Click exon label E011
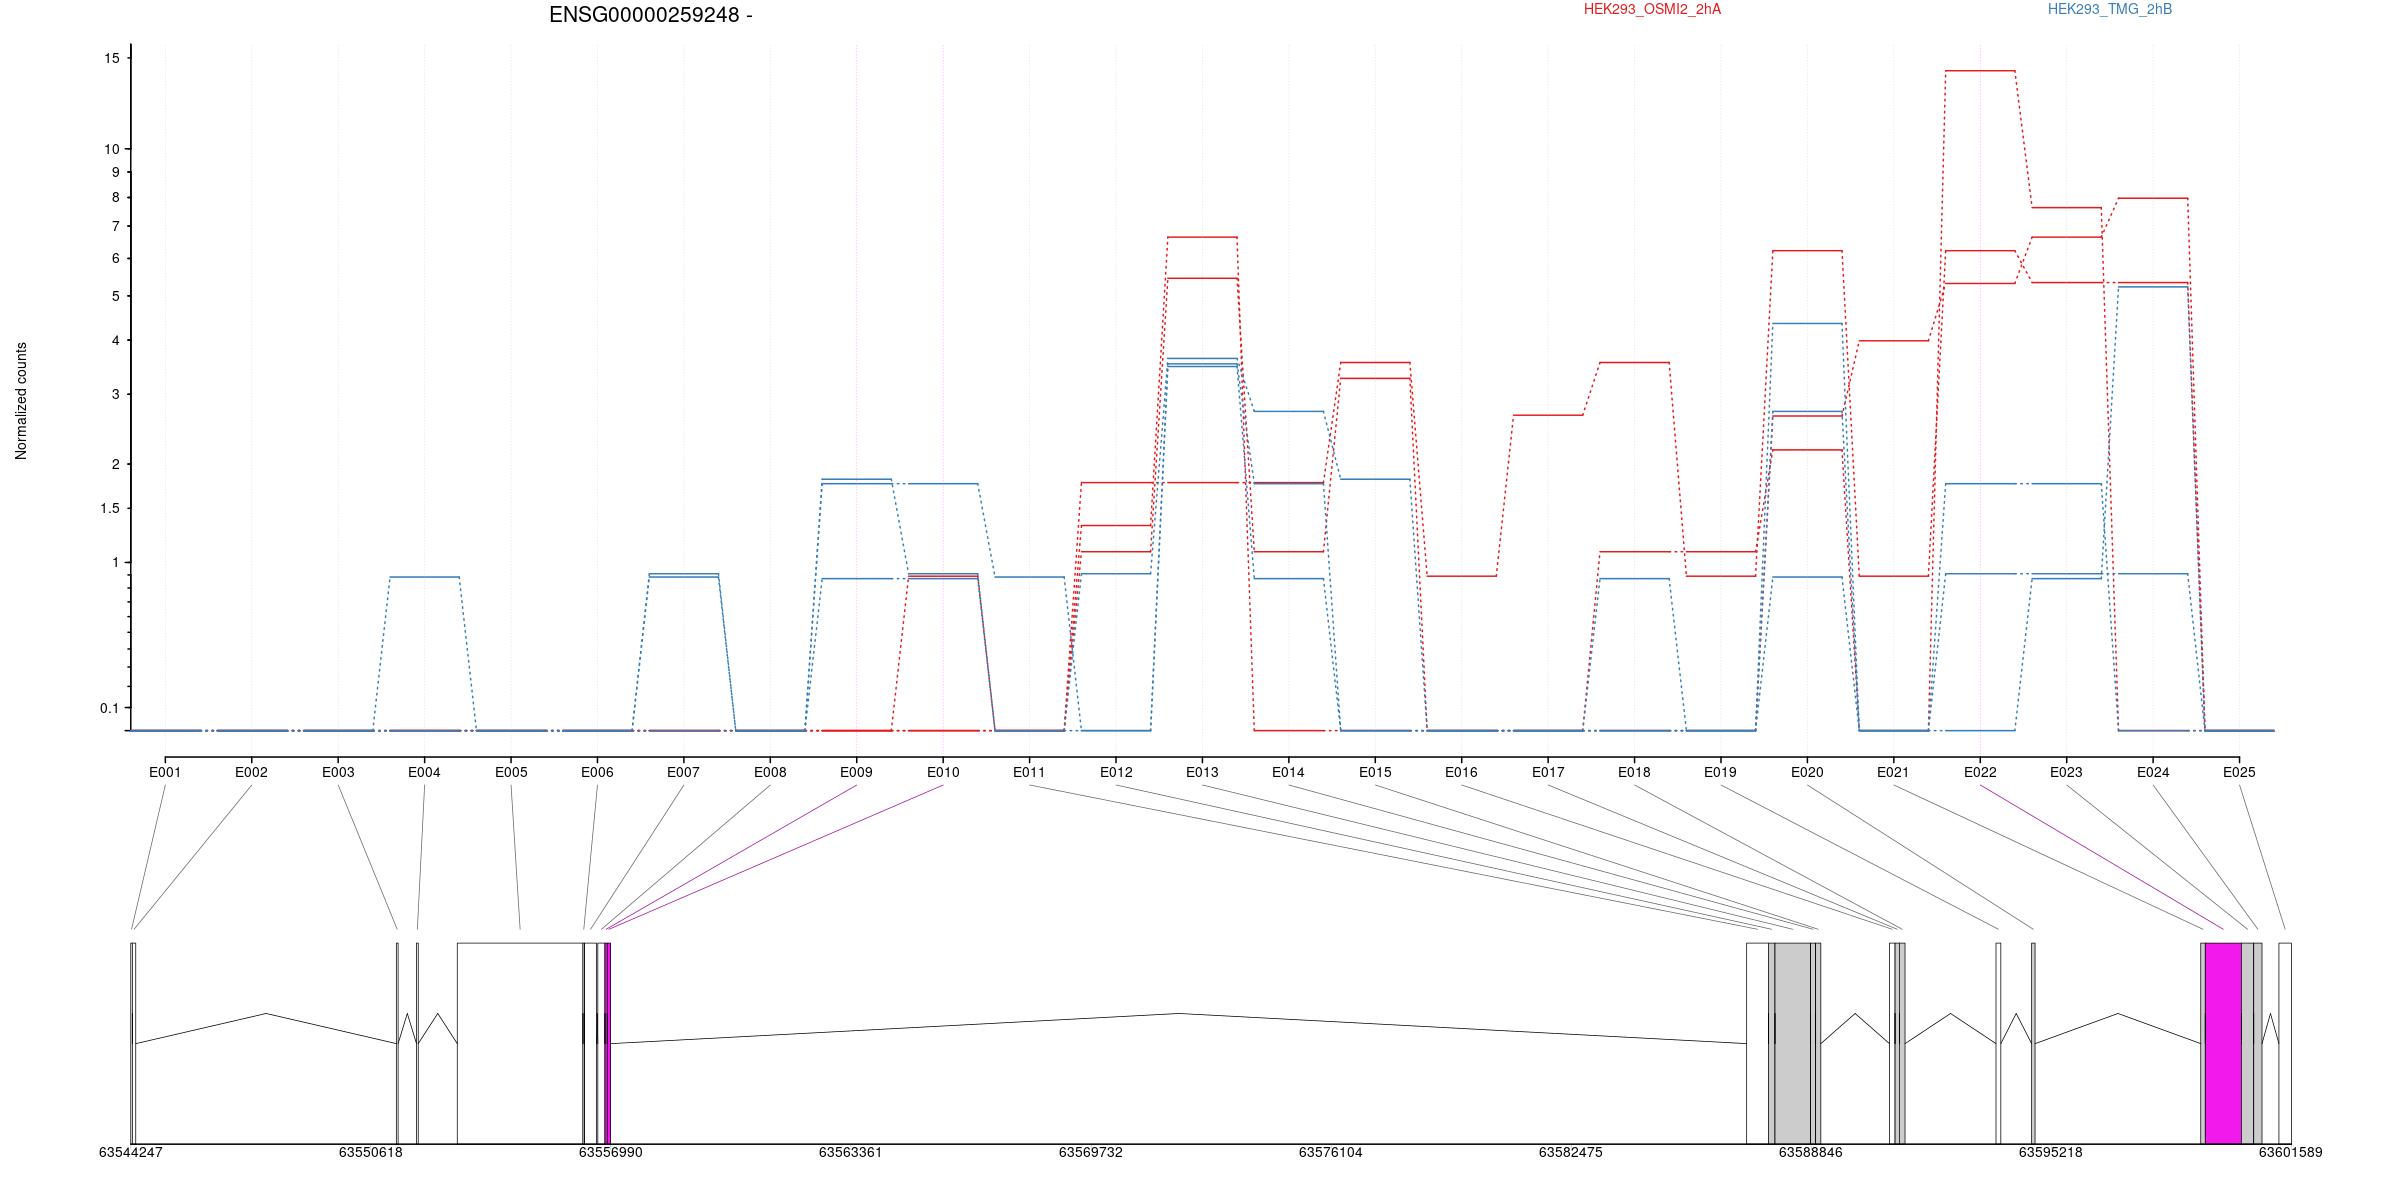 tap(1029, 772)
